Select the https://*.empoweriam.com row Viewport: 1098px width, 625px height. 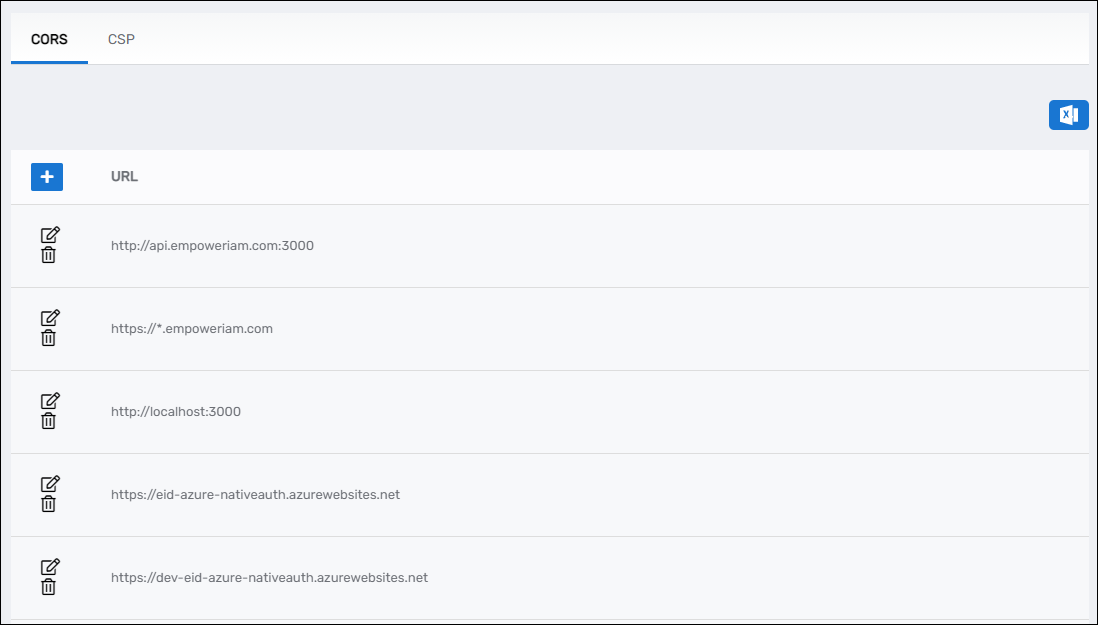click(550, 328)
